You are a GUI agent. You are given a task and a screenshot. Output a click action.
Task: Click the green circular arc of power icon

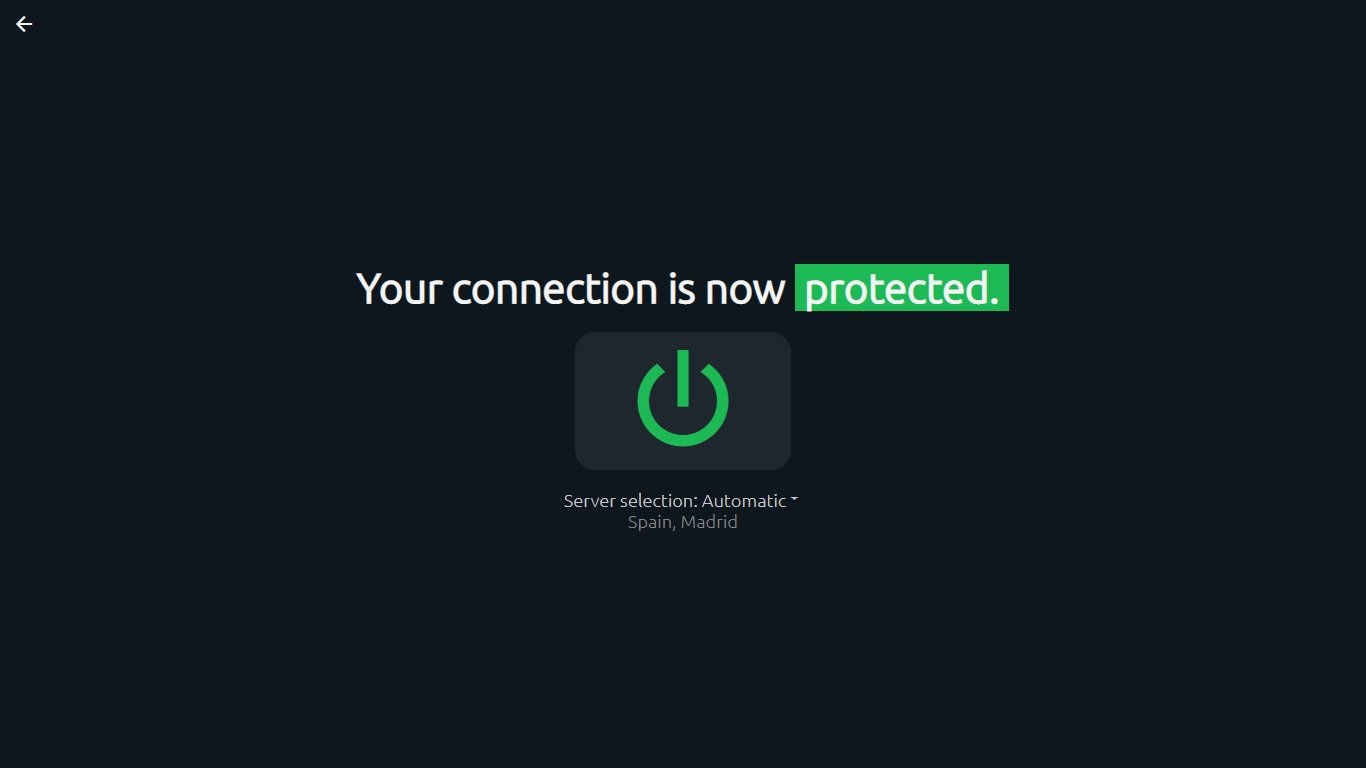point(683,435)
